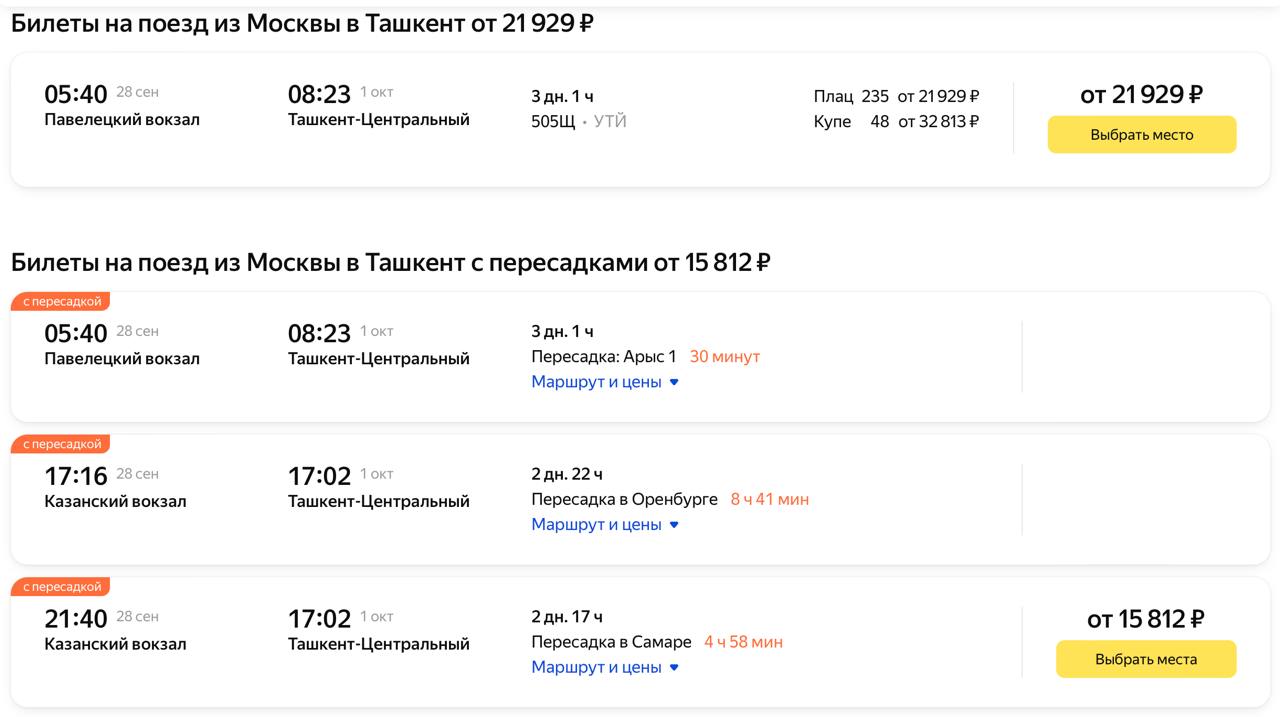Viewport: 1280px width, 717px height.
Task: Click the "8 ч 41 мин" transfer duration
Action: 769,499
